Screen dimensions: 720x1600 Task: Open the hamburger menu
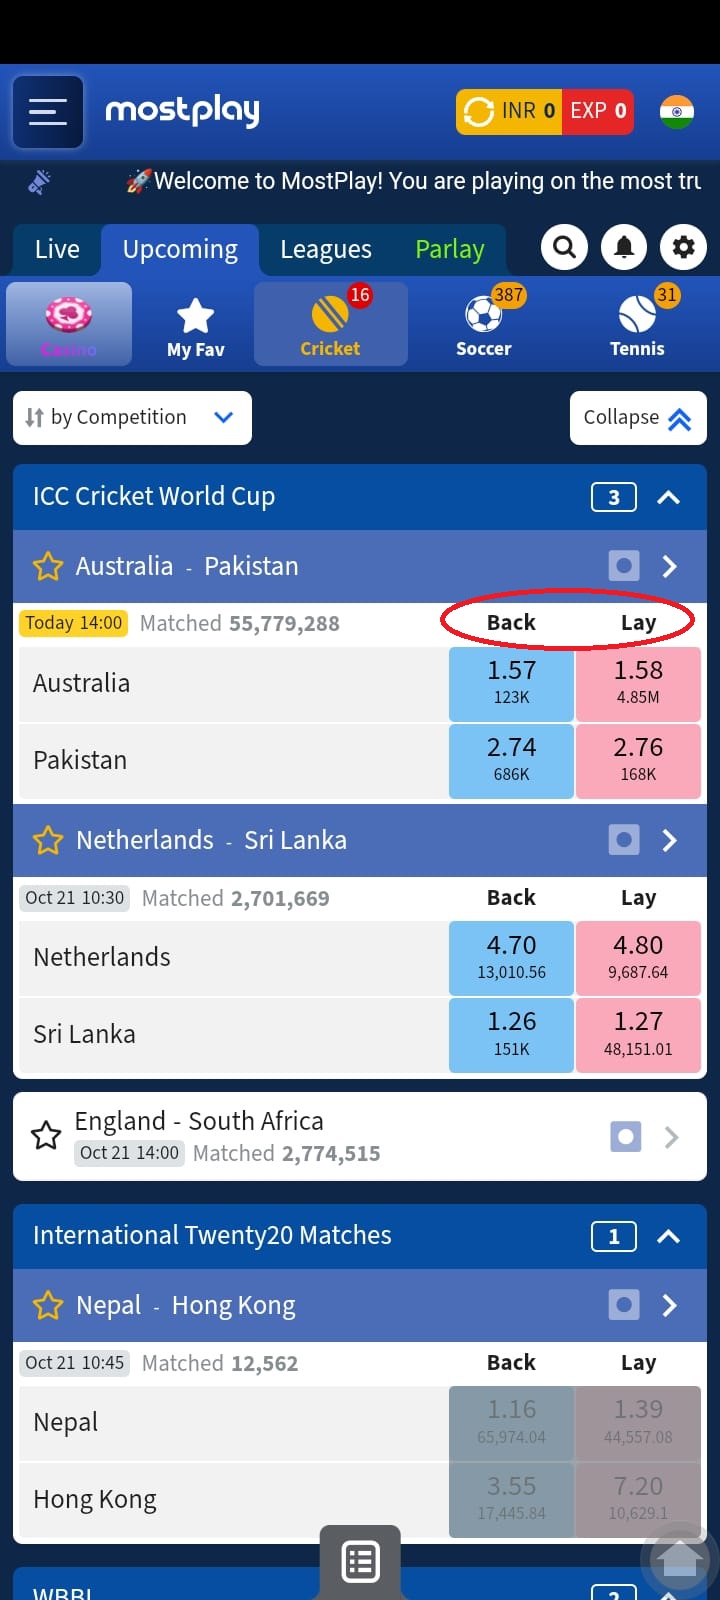[47, 112]
